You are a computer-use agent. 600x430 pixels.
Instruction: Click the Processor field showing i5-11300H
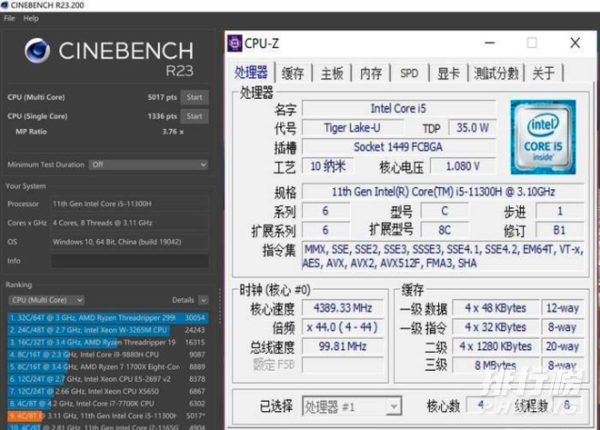pyautogui.click(x=130, y=204)
